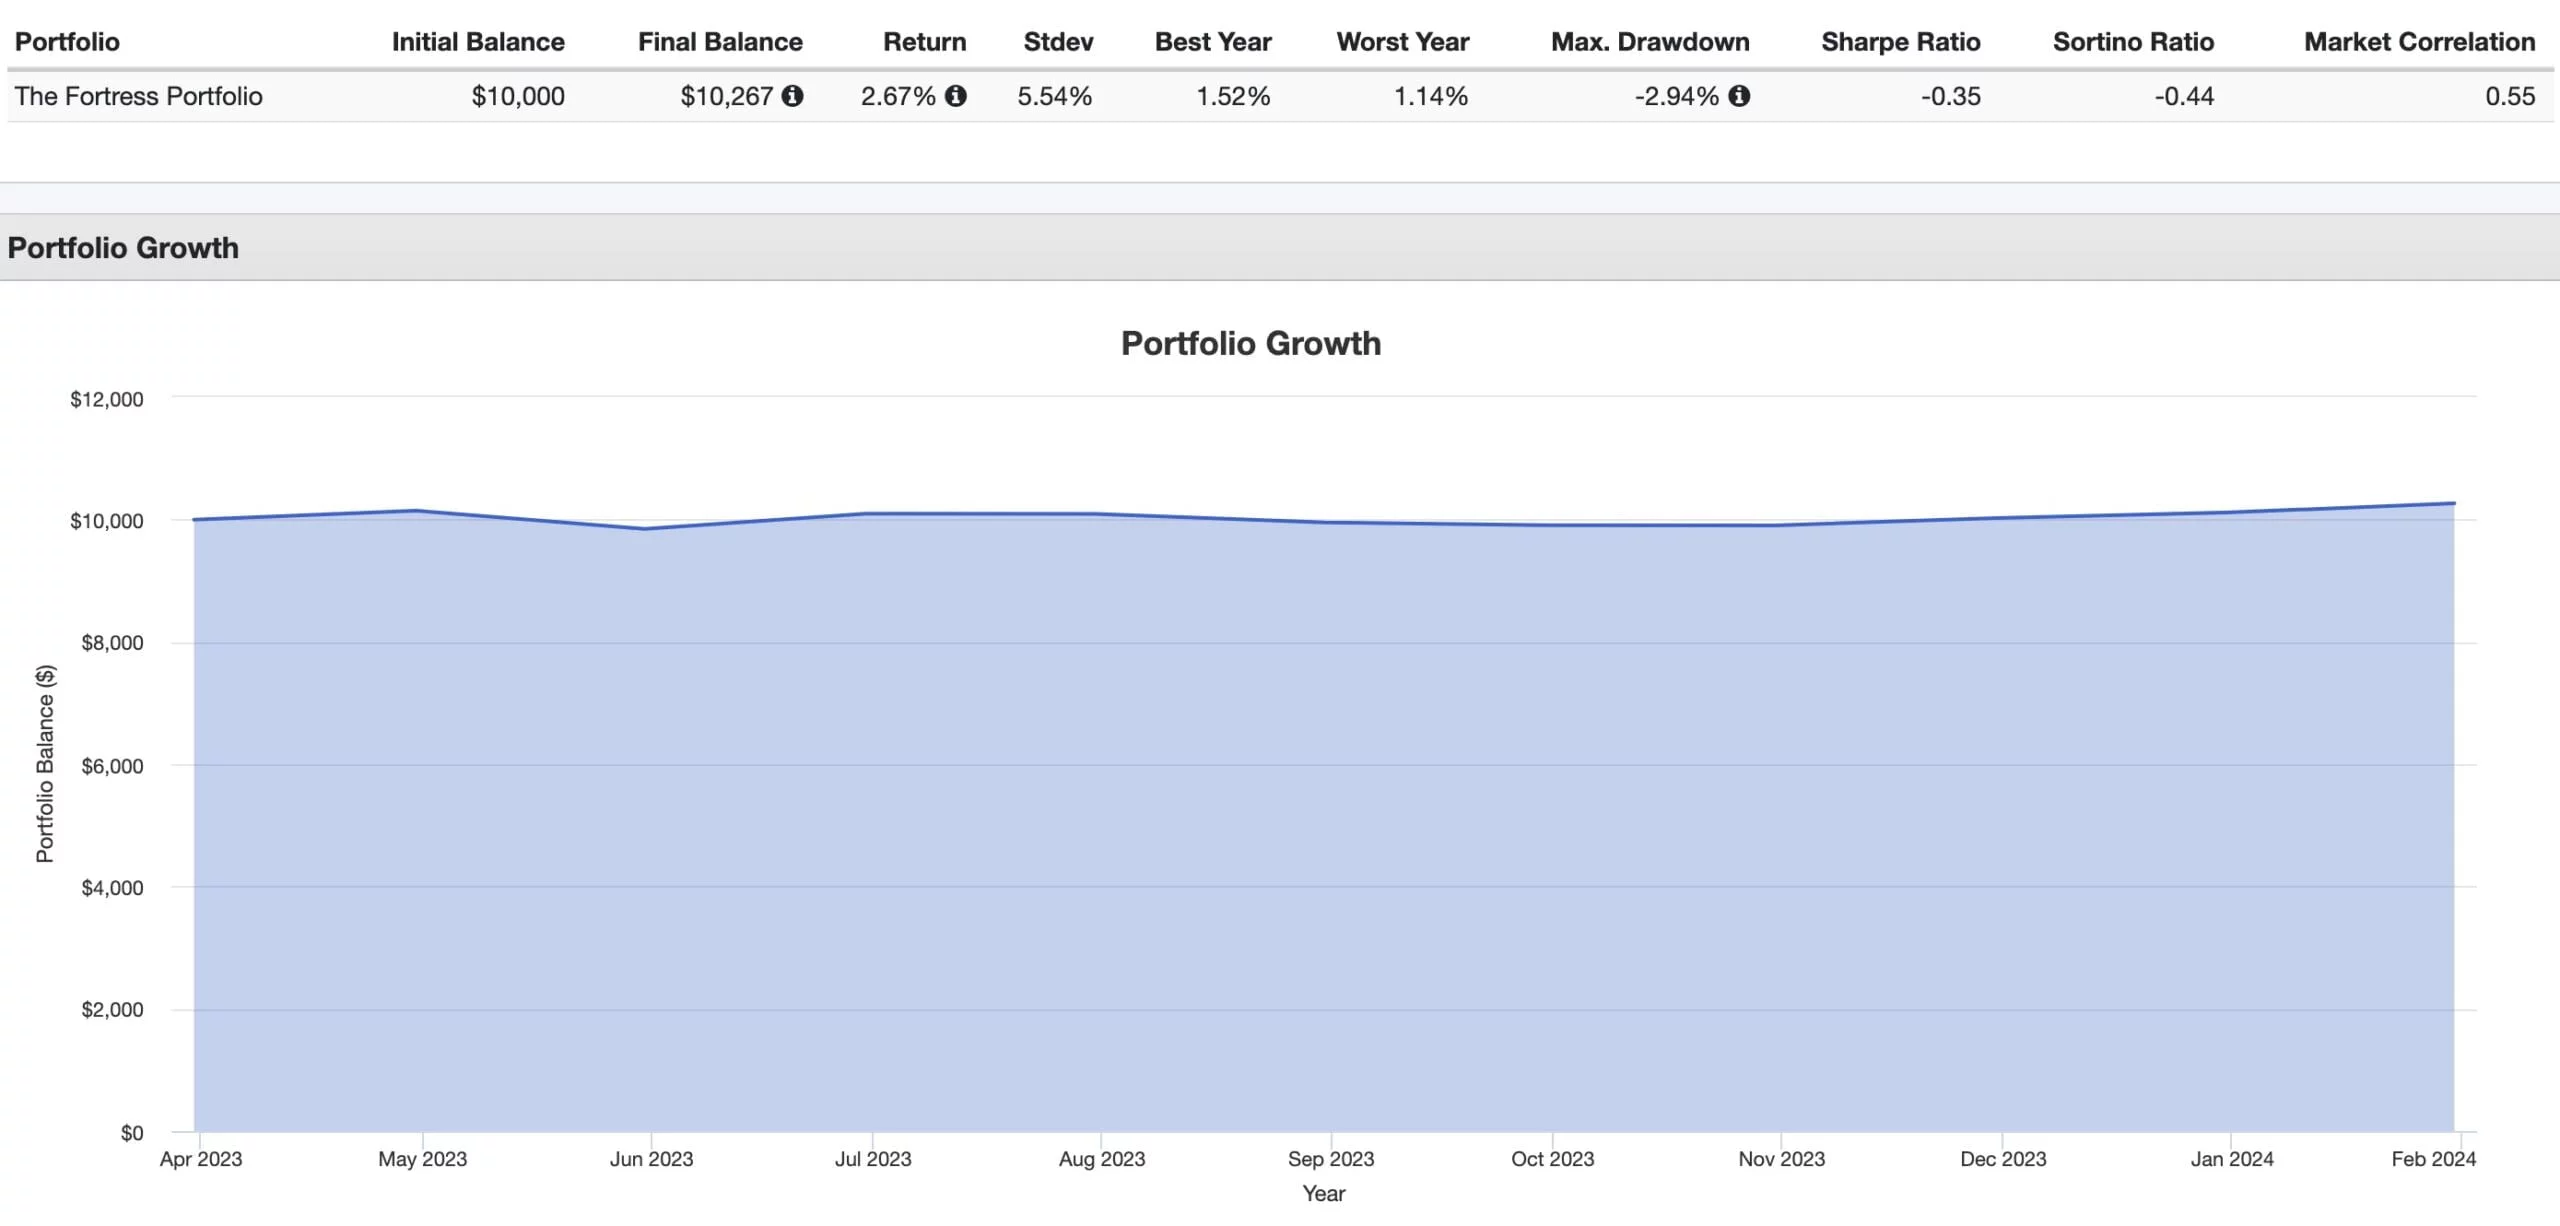Click the Nov 2023 x-axis label

[x=1782, y=1159]
